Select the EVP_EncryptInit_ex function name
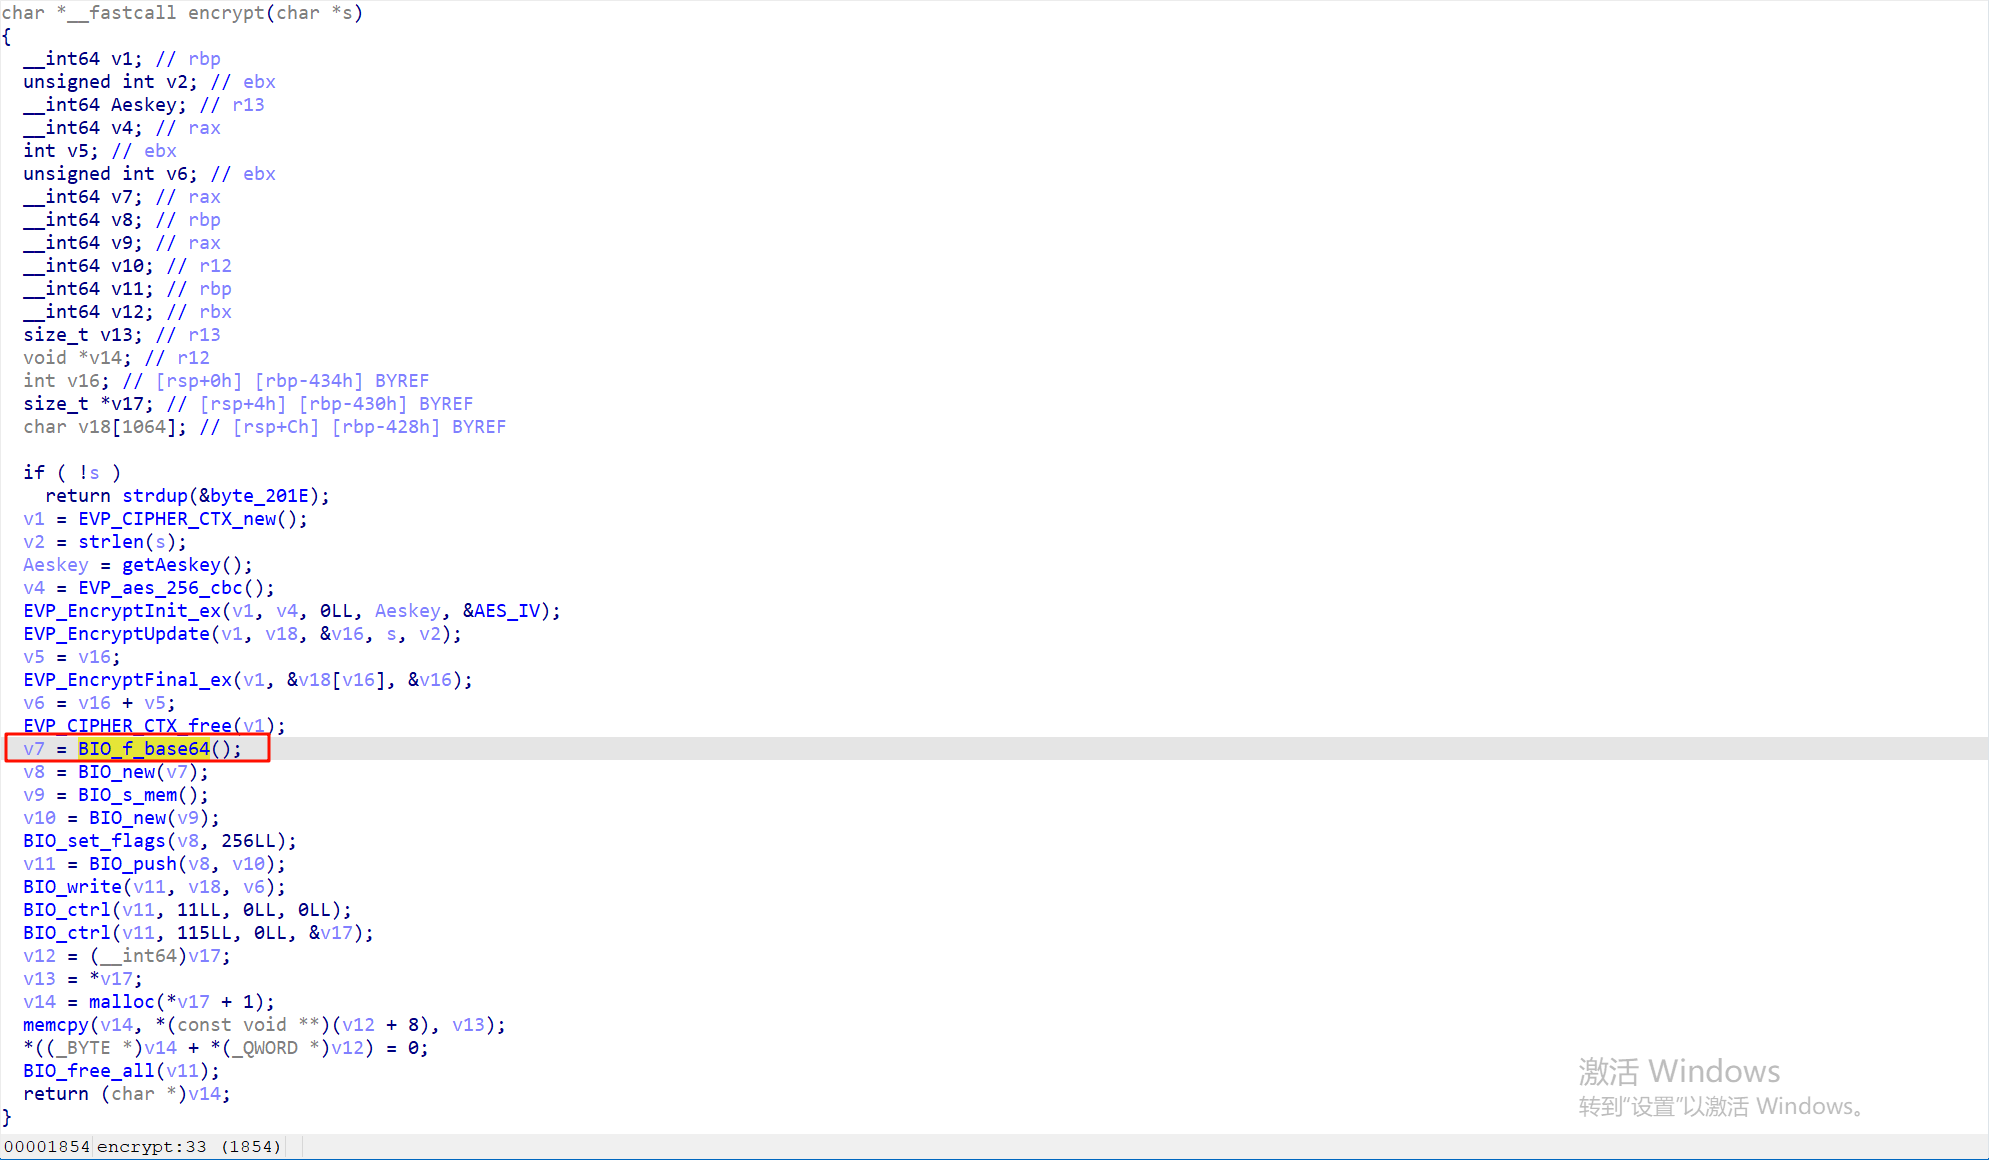 tap(121, 611)
